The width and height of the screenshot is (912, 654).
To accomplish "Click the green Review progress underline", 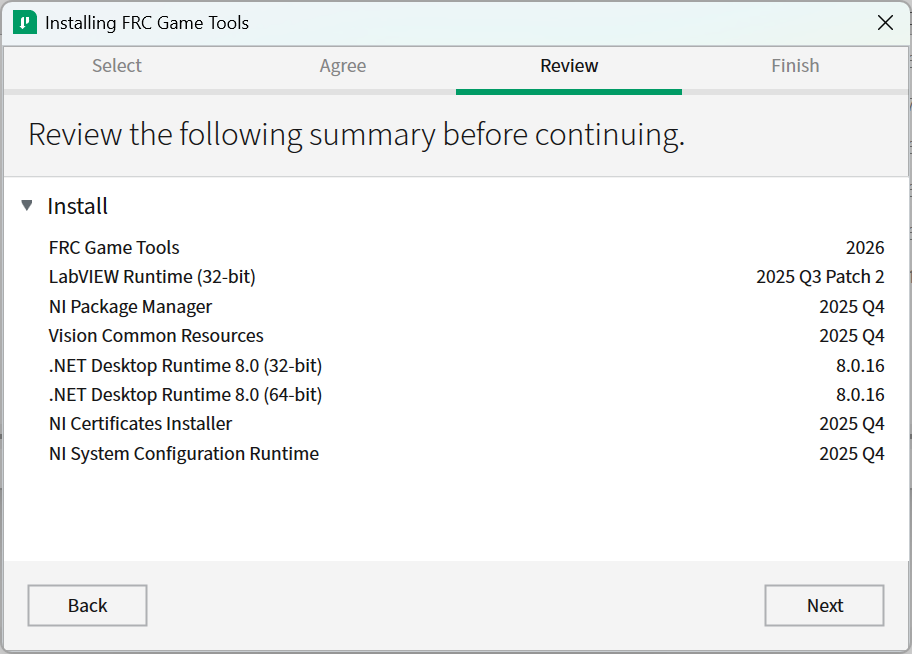I will coord(568,89).
